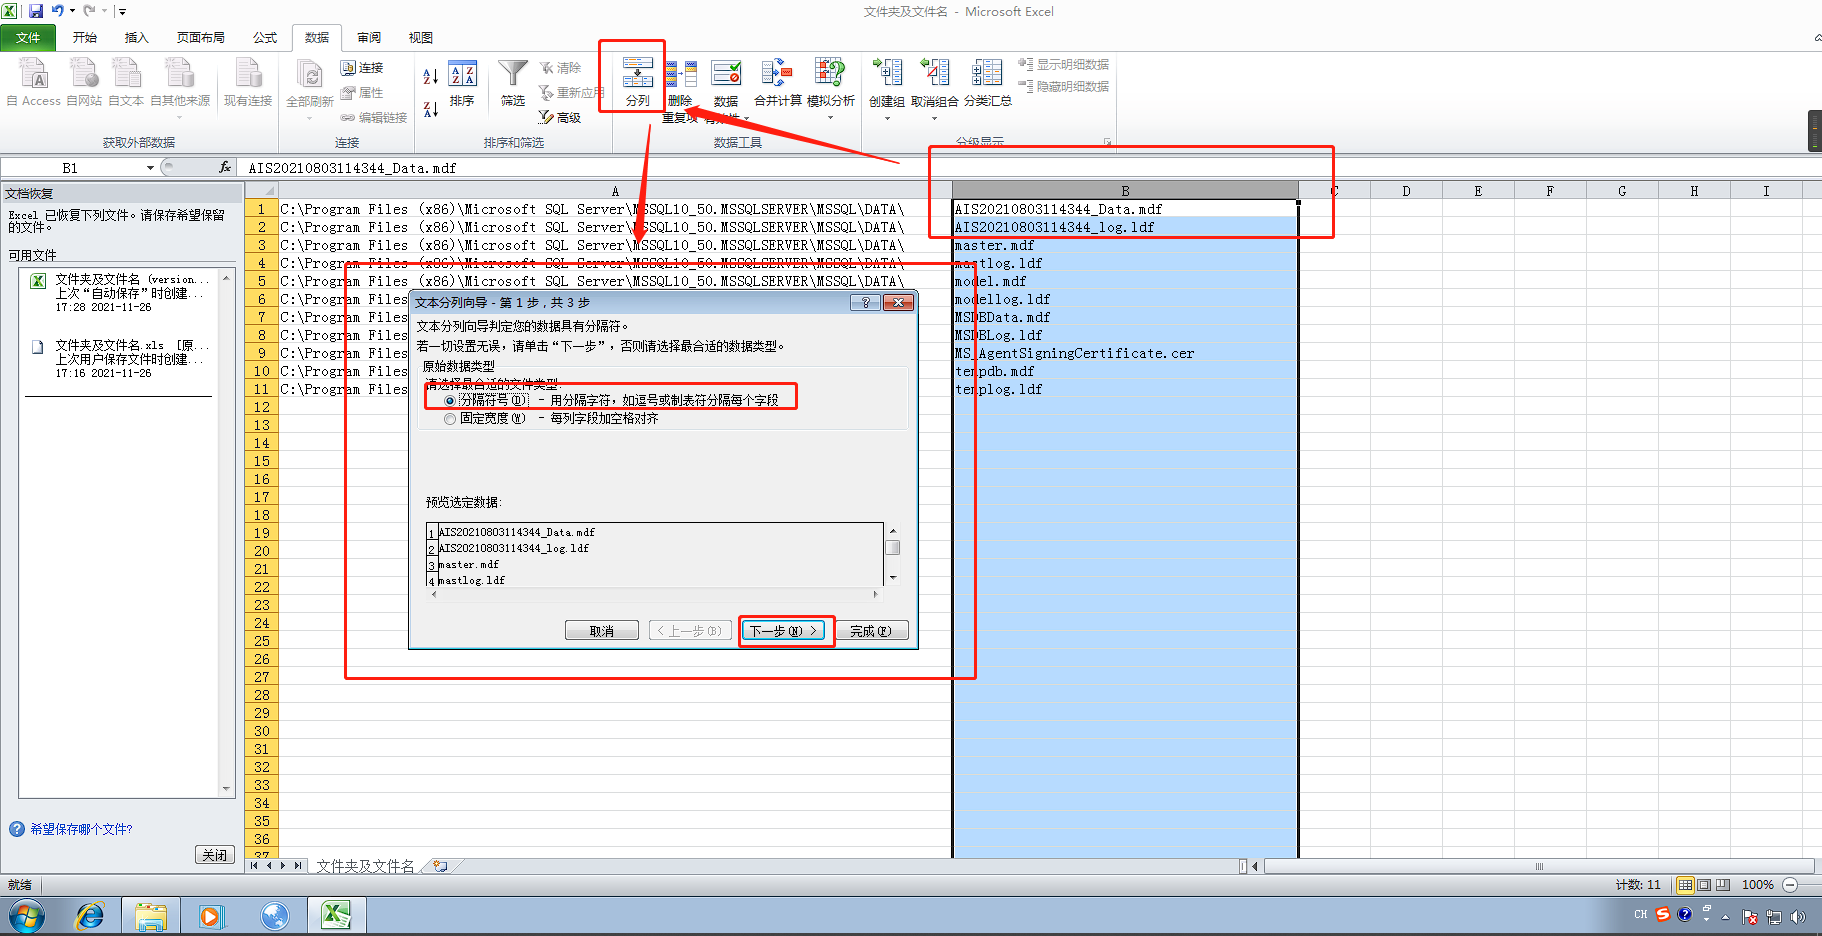Expand the 创建组 dropdown arrow
This screenshot has width=1822, height=936.
887,118
